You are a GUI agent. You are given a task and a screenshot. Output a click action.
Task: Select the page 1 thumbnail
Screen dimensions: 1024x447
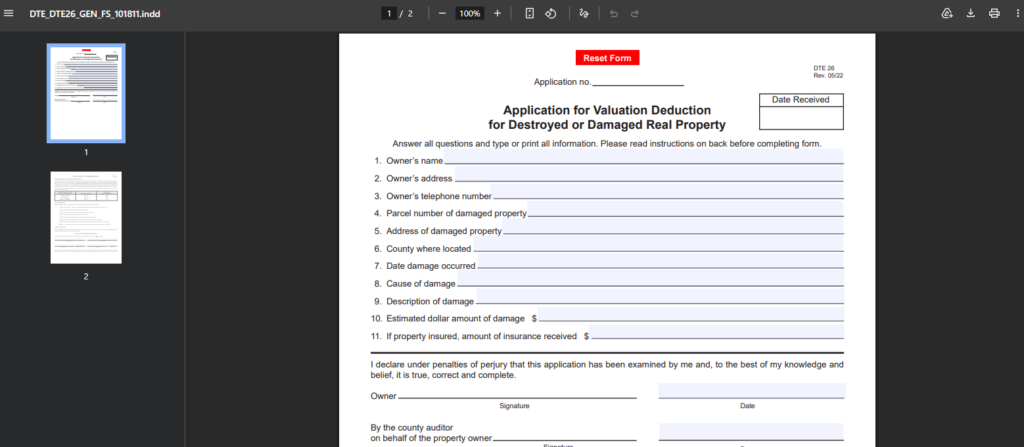pyautogui.click(x=86, y=93)
